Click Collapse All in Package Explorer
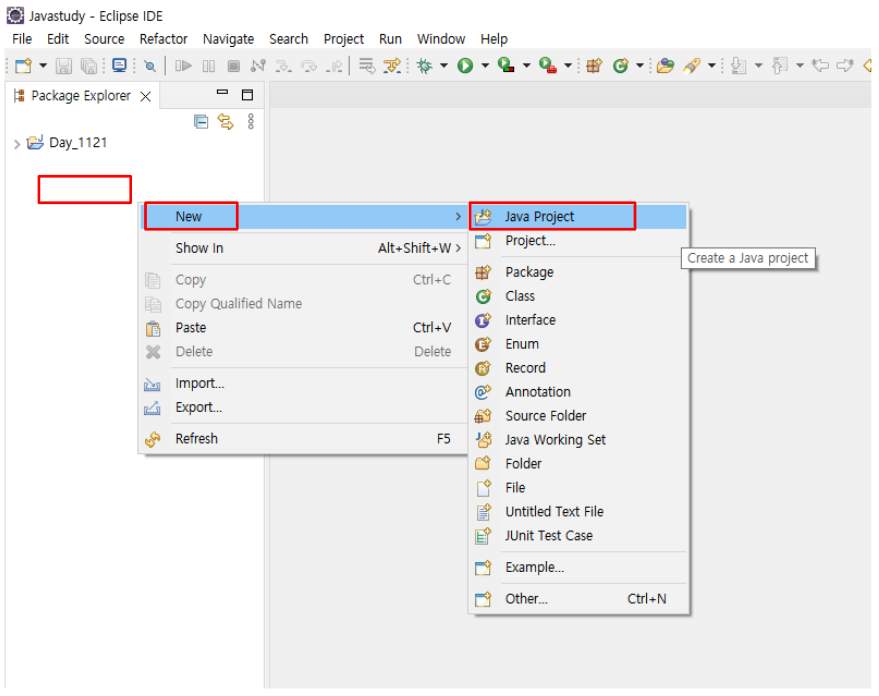 201,122
